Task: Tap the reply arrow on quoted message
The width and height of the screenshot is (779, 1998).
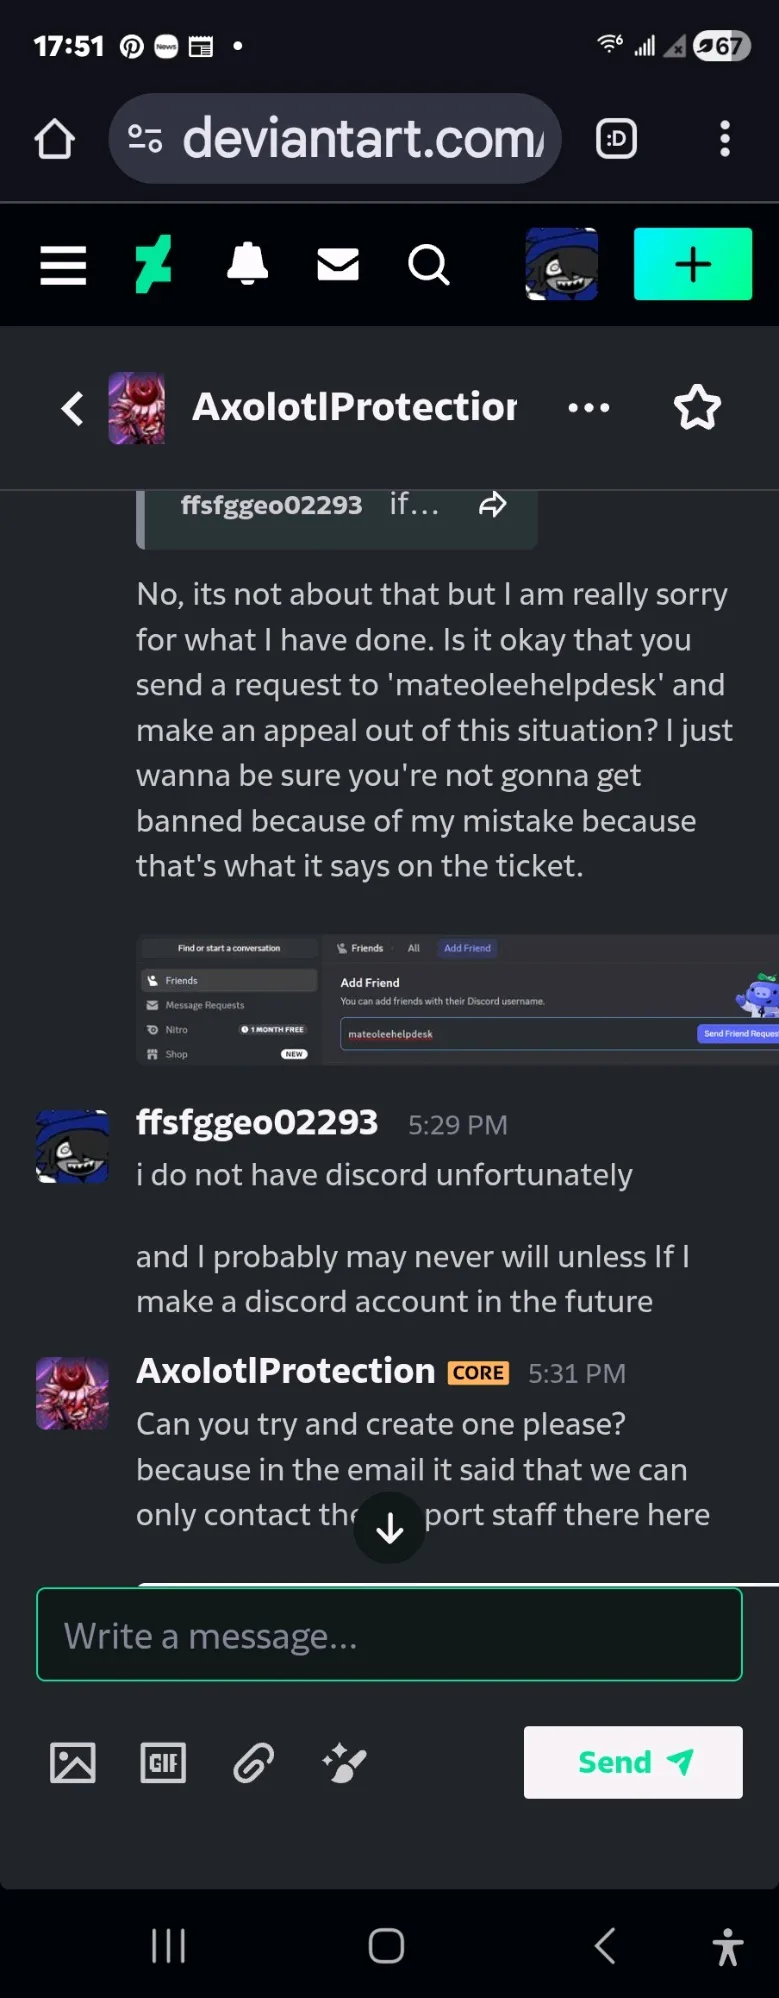Action: coord(492,505)
